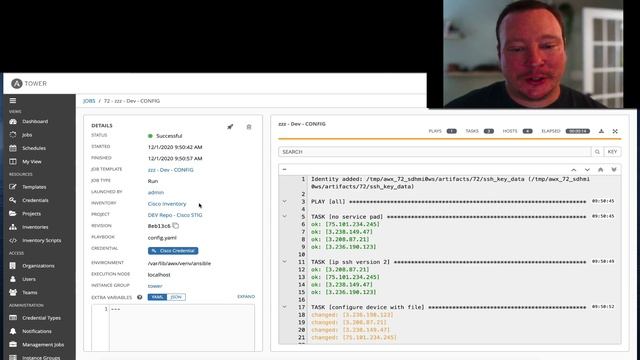Click the Extra Variables help icon
Image resolution: width=640 pixels, height=360 pixels.
click(x=140, y=297)
